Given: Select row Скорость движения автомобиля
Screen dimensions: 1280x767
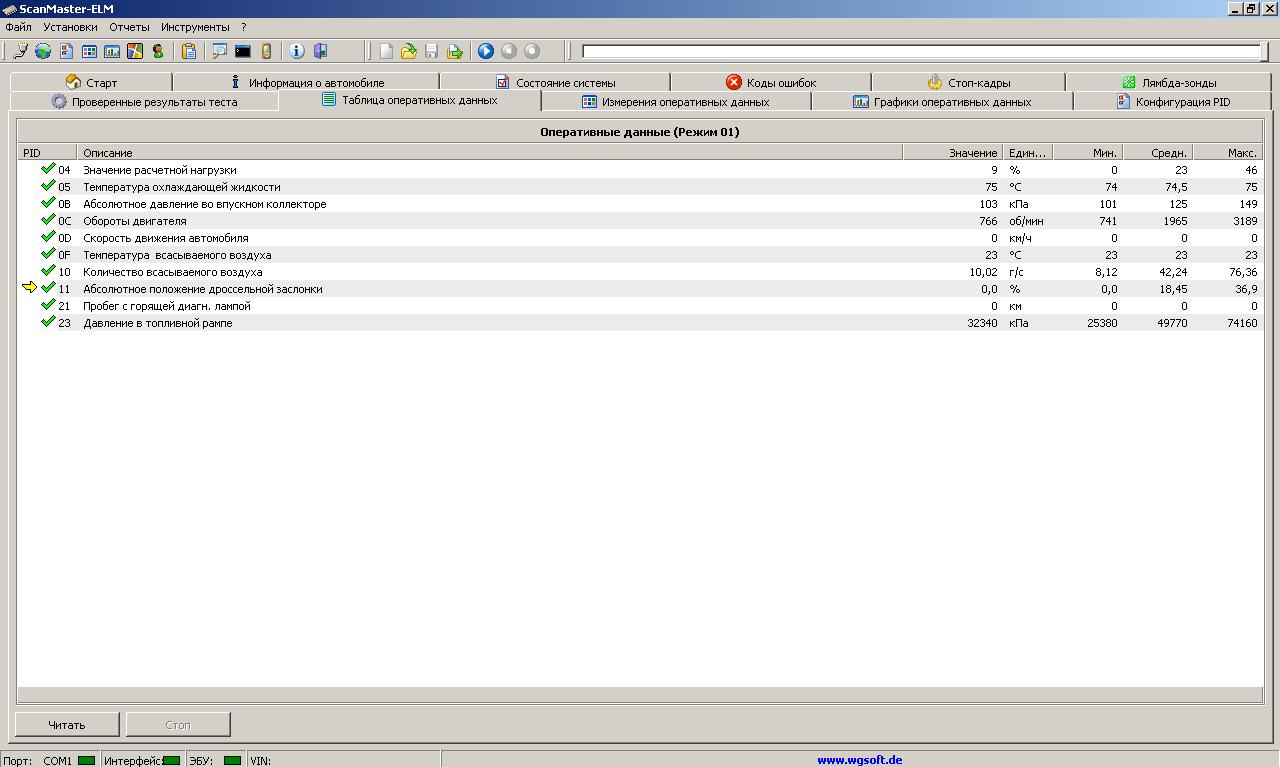Looking at the screenshot, I should 640,238.
